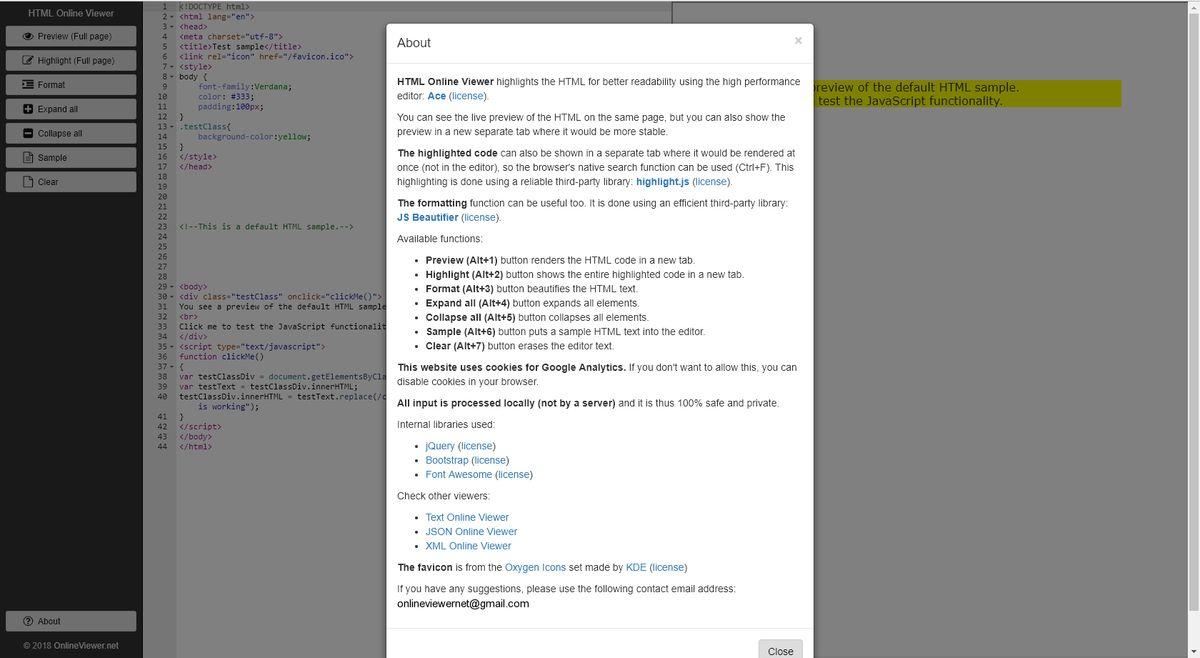1200x658 pixels.
Task: Open Preview (Full page) with the eye icon
Action: click(70, 36)
